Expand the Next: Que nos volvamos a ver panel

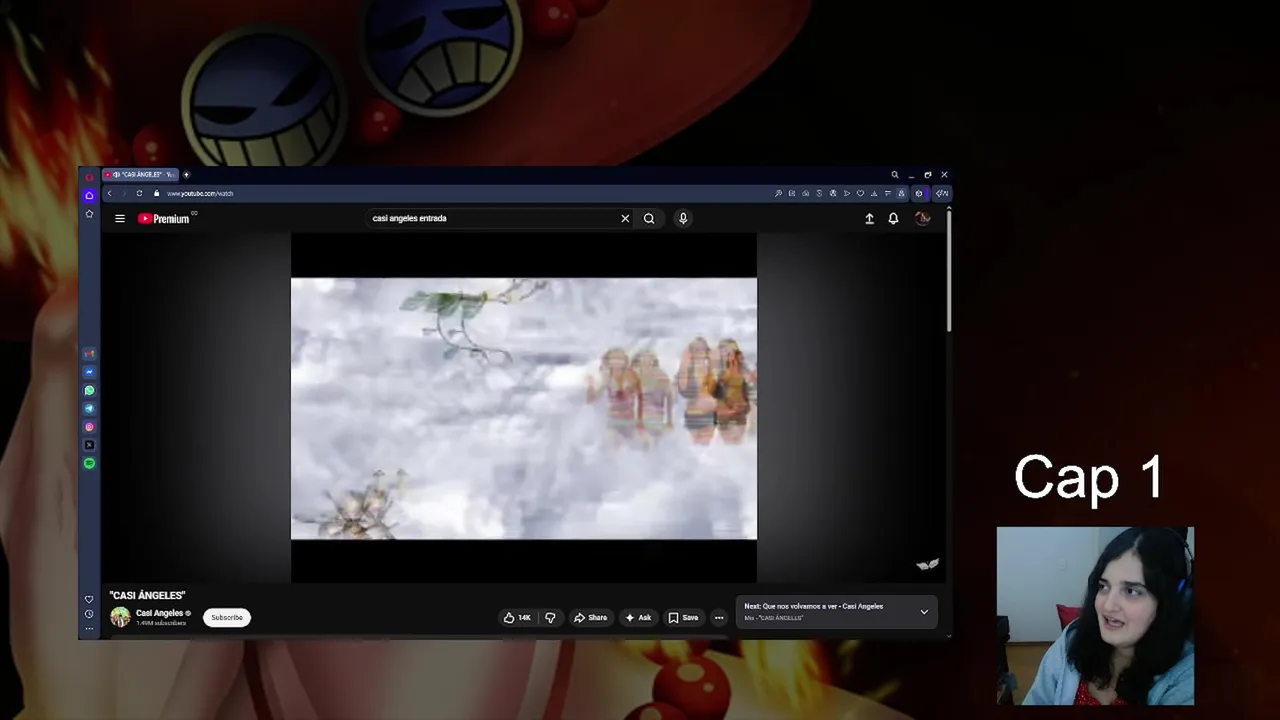pyautogui.click(x=924, y=611)
